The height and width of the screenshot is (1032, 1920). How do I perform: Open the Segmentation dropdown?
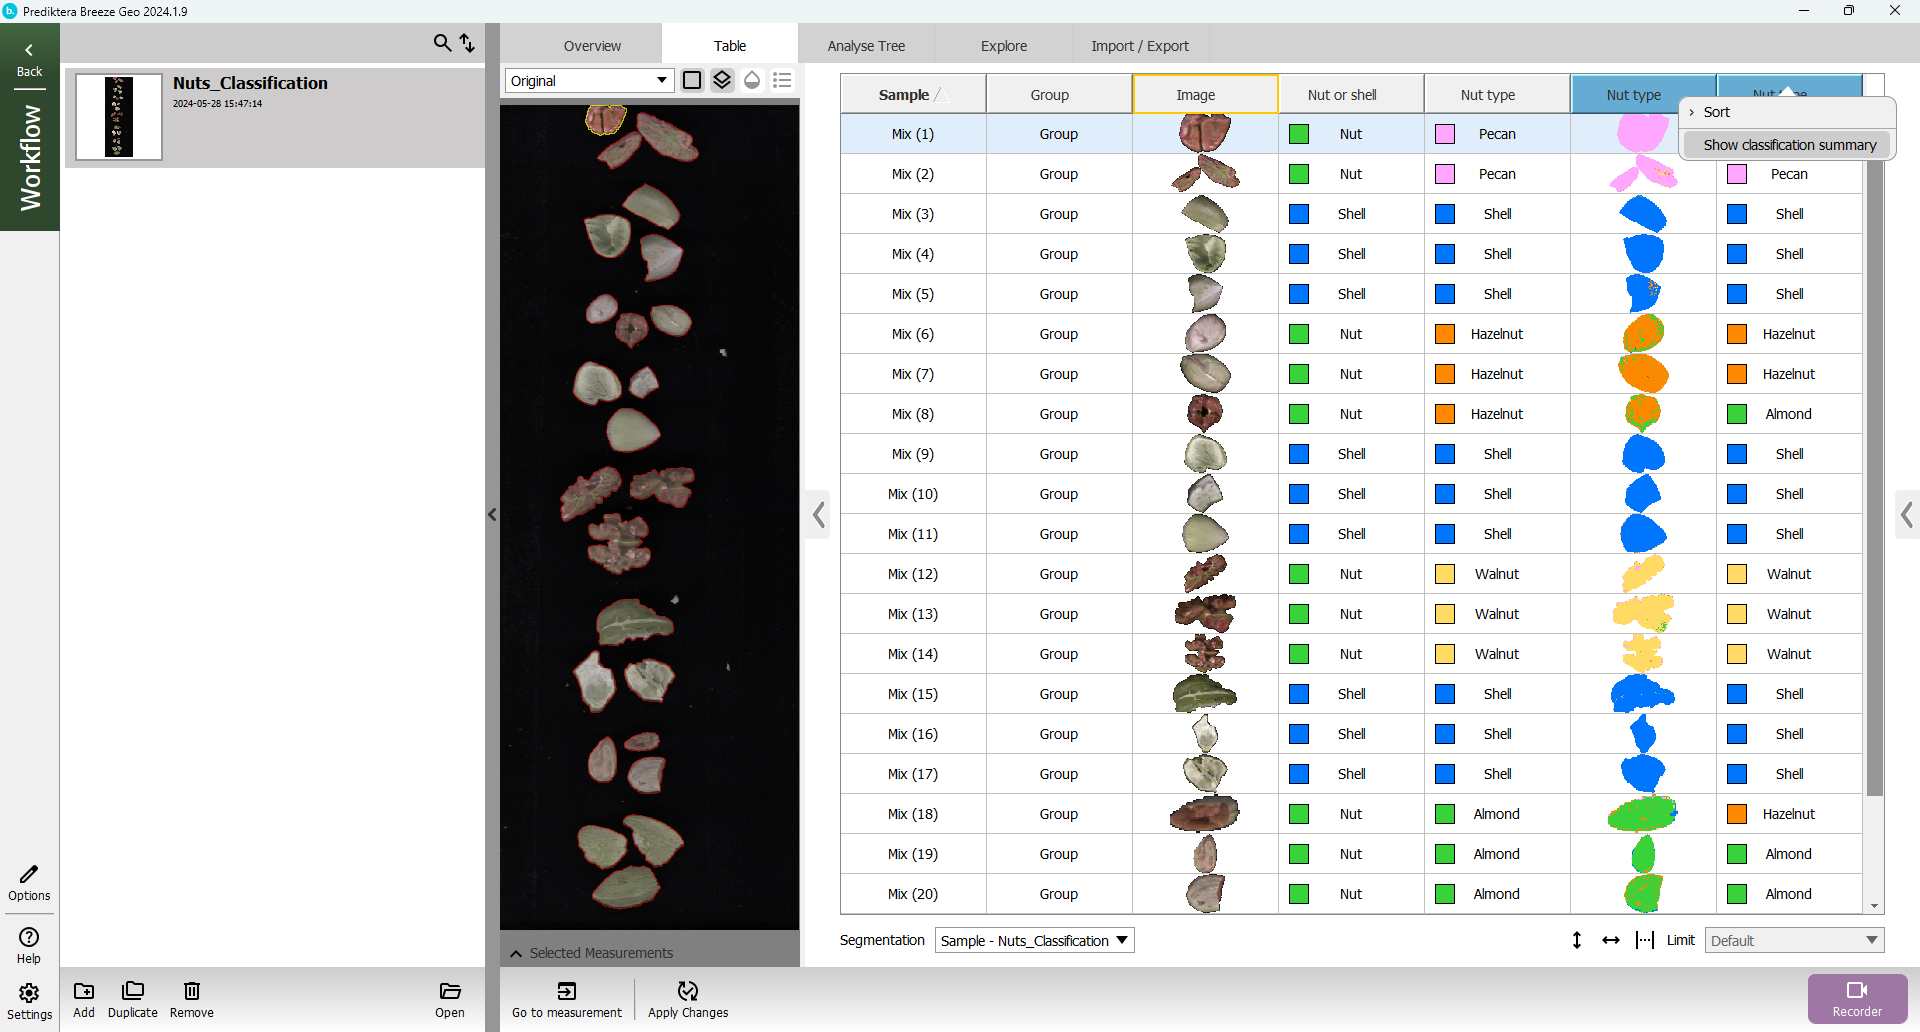[x=1034, y=940]
